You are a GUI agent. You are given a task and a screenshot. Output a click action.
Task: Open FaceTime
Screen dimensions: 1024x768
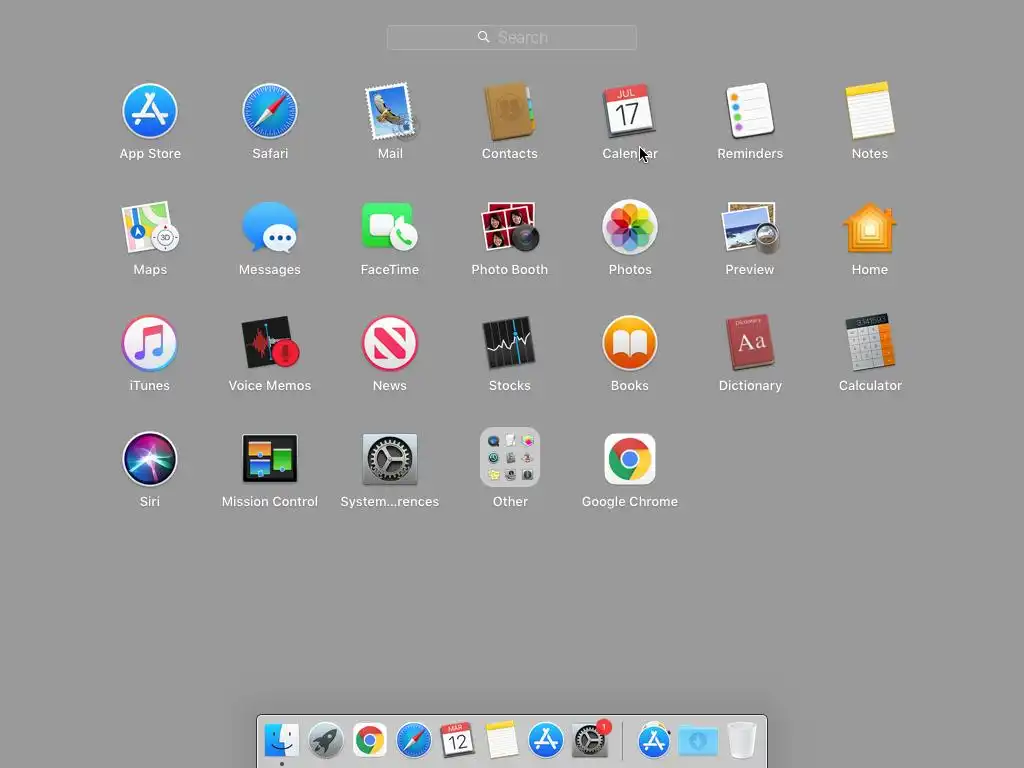[390, 227]
